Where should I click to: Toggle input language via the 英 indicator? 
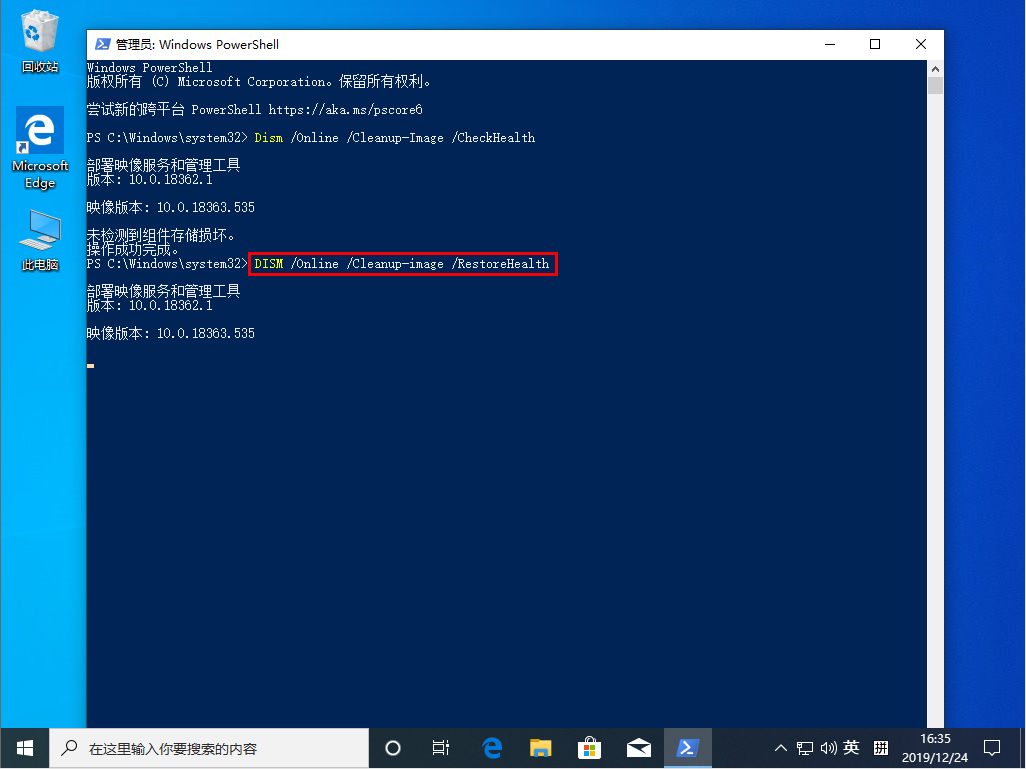click(851, 748)
